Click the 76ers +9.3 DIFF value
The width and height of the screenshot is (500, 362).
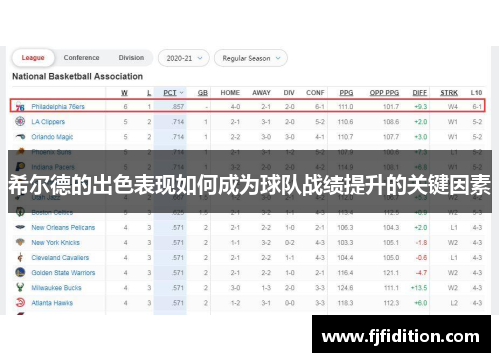421,107
